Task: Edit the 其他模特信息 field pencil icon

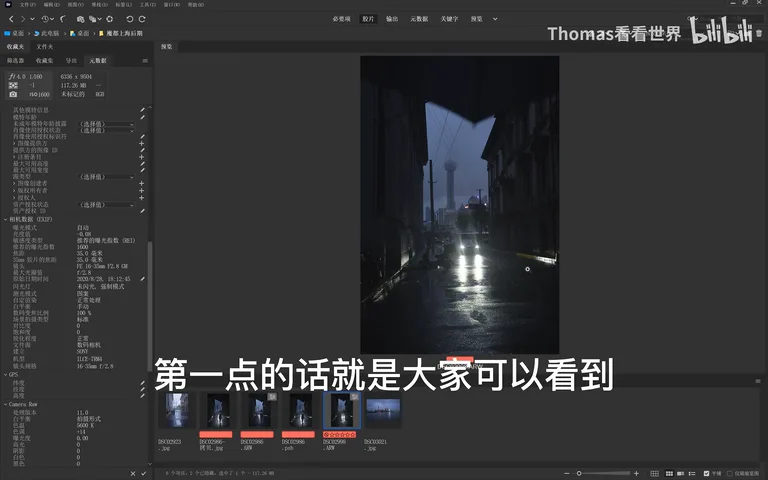Action: click(143, 110)
